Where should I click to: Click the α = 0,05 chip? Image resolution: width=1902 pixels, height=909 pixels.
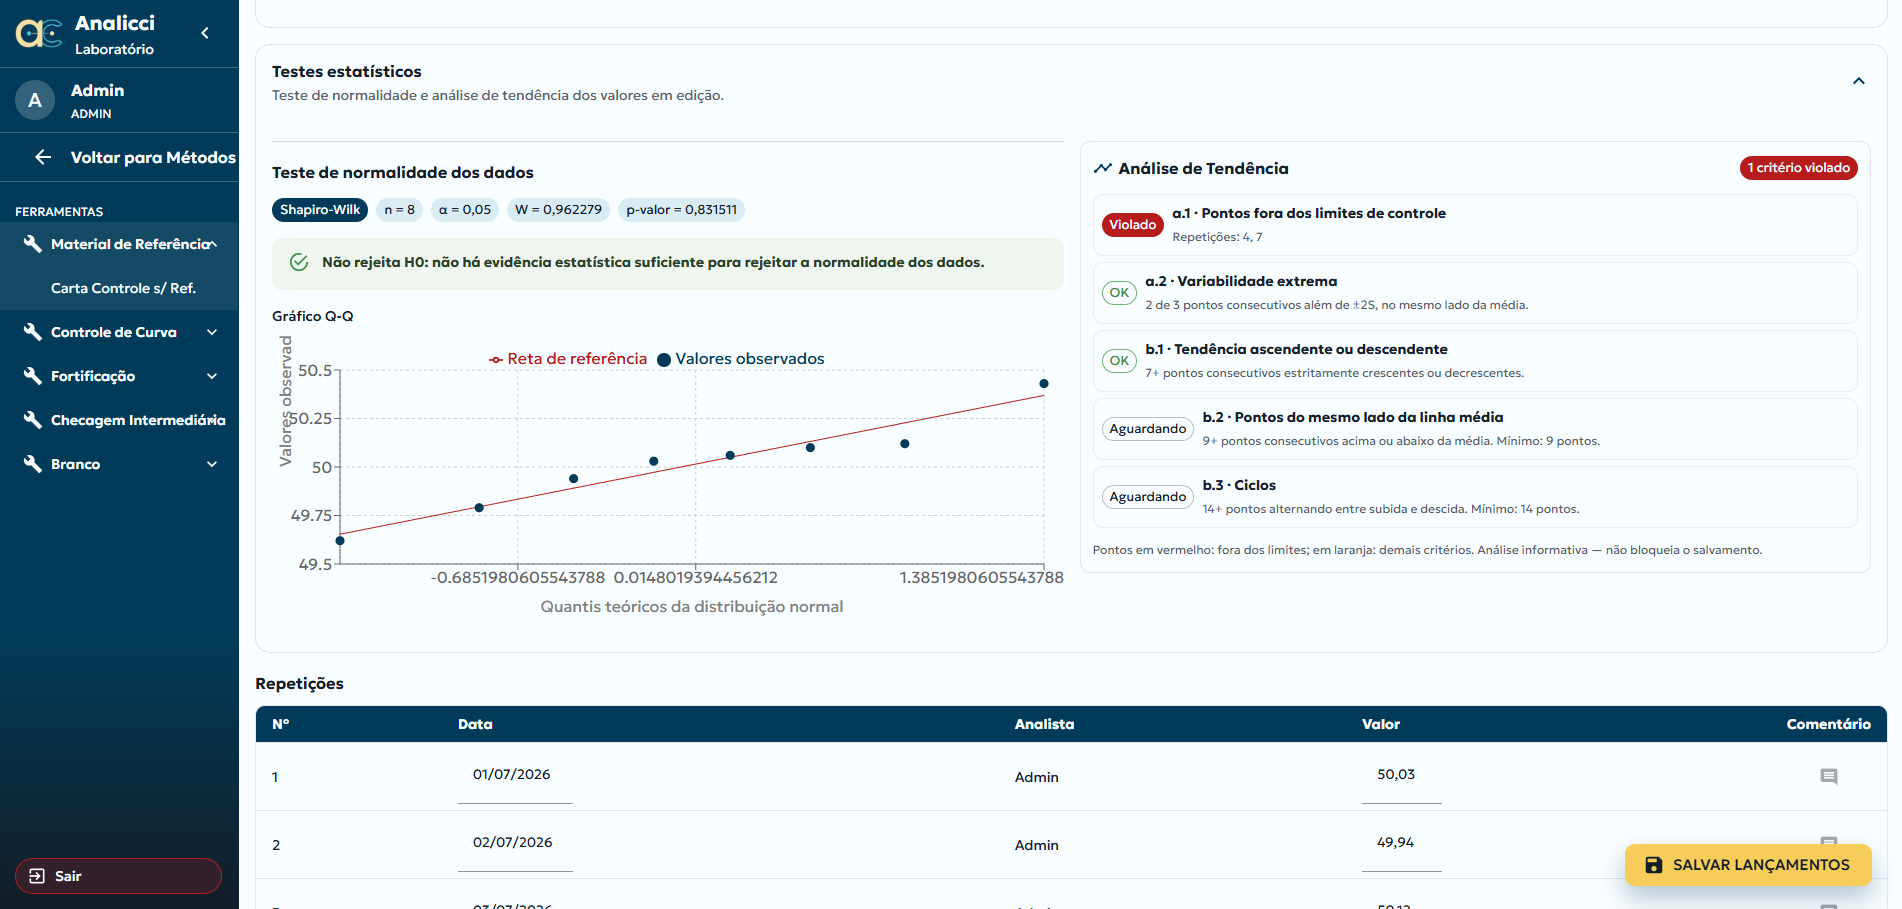(465, 210)
